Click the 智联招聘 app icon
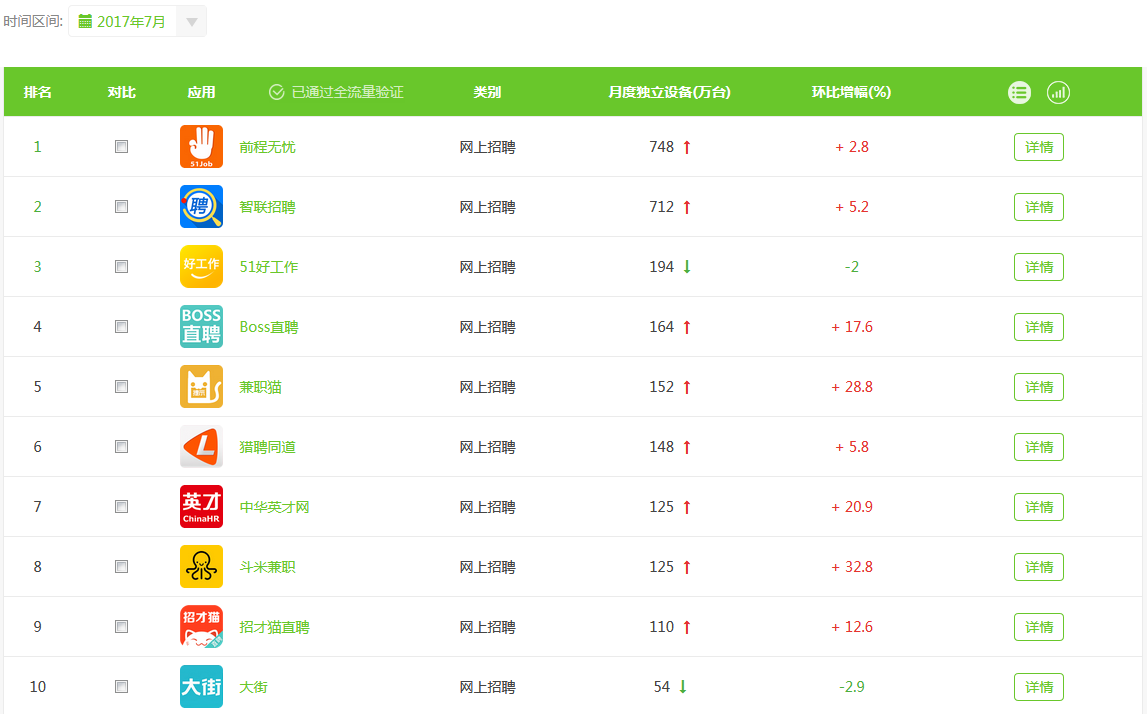The width and height of the screenshot is (1147, 714). click(201, 206)
